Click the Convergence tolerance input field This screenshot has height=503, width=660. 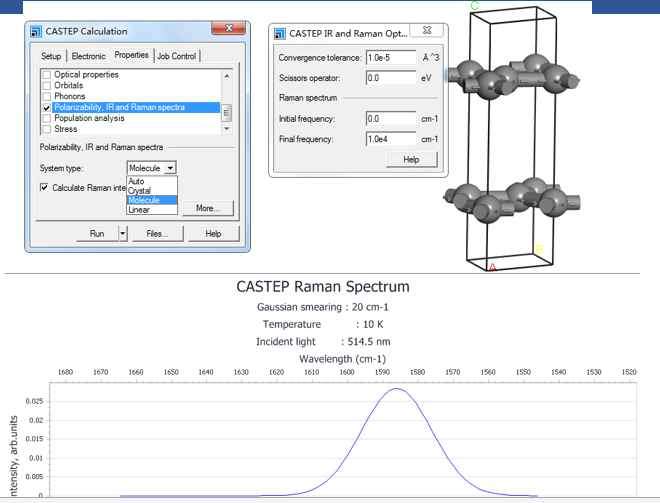click(x=392, y=59)
